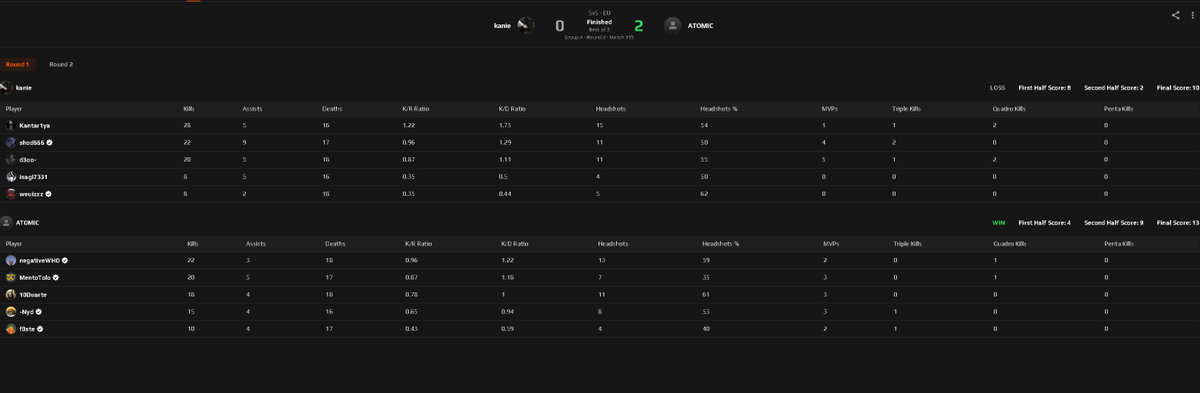Screen dimensions: 1200x393
Task: Click ATOMIC's green score 2 in header
Action: 639,25
